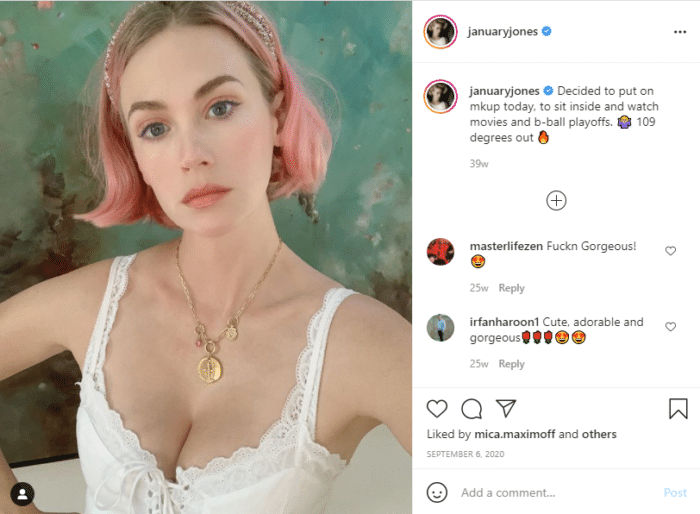This screenshot has height=514, width=700.
Task: Like the post with the heart icon
Action: (x=437, y=409)
